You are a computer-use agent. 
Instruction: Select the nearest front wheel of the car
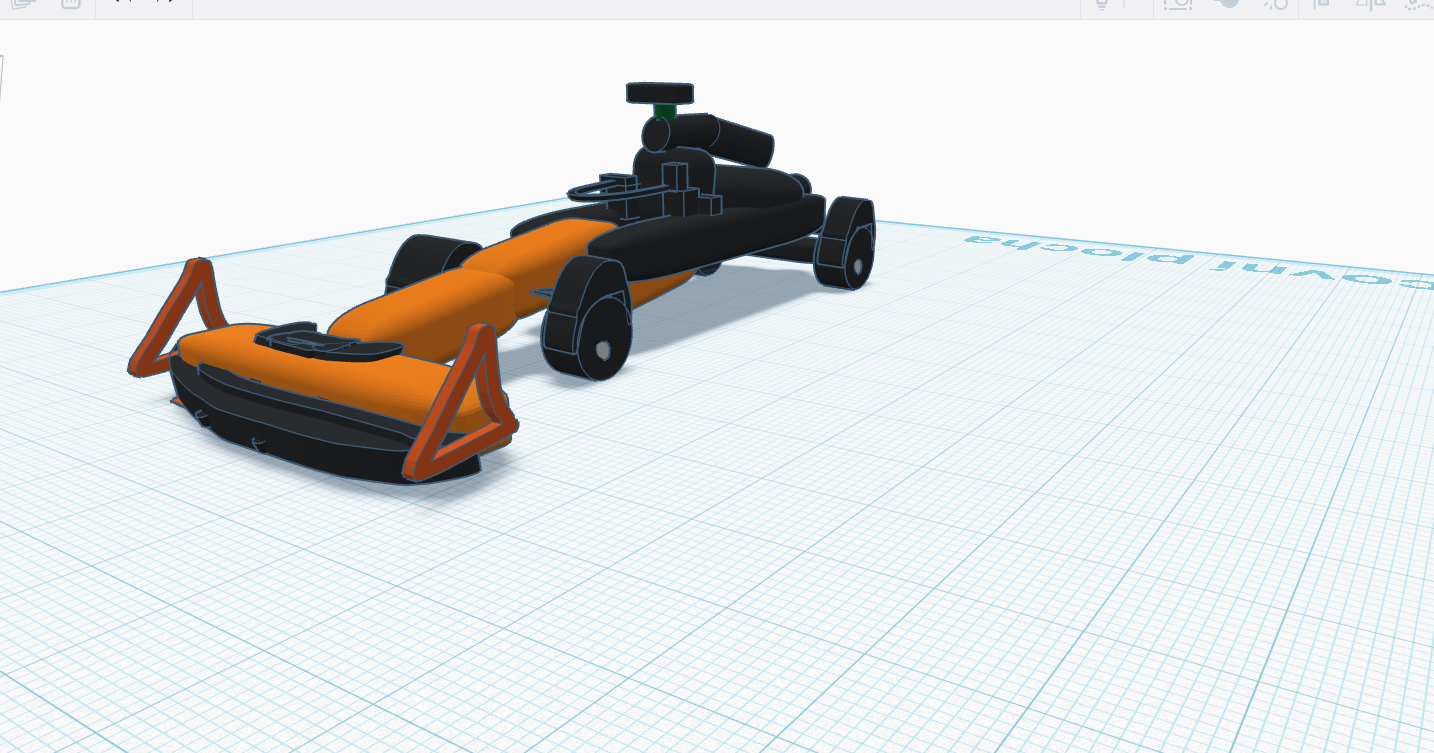tap(586, 318)
